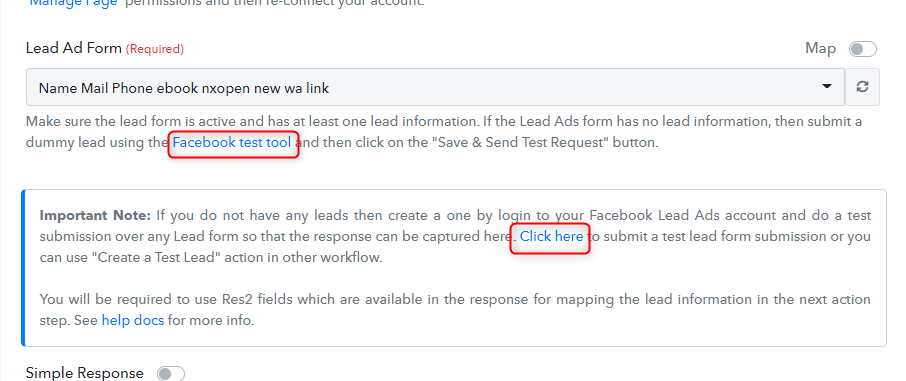The height and width of the screenshot is (381, 906).
Task: Click the red '(Required)' indicator text
Action: tap(155, 49)
